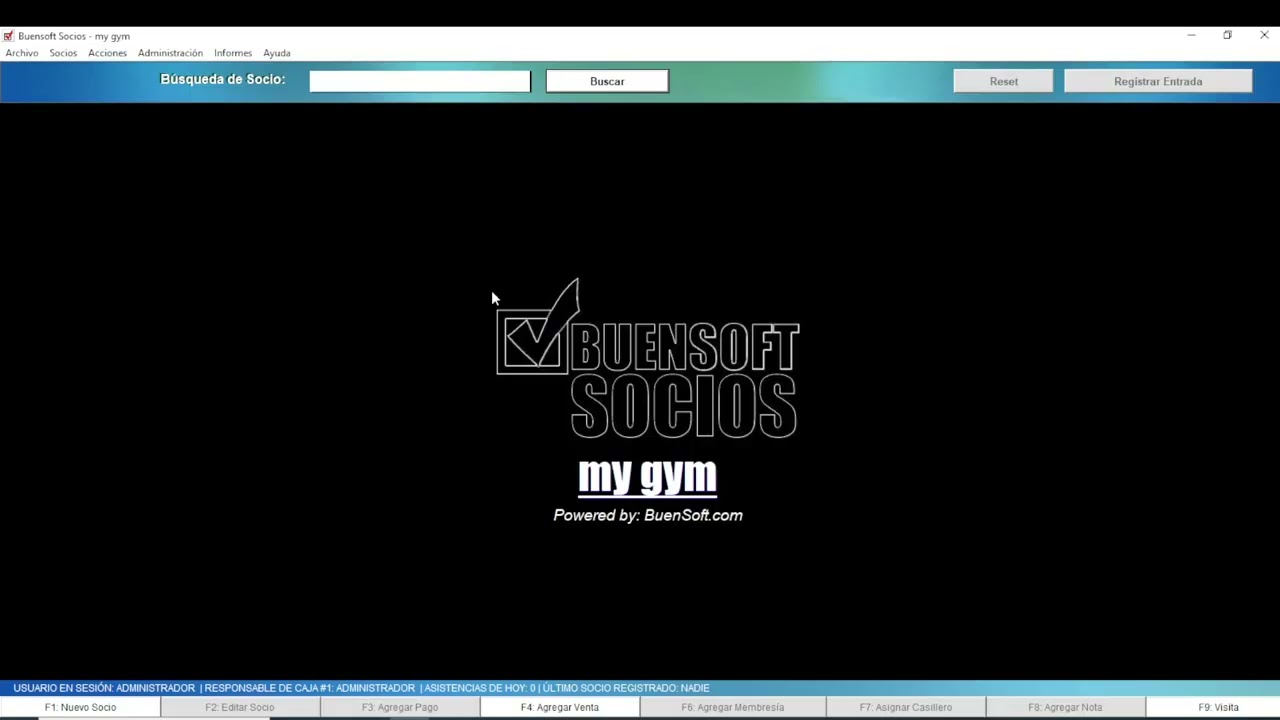Click the Buscar button

click(x=607, y=81)
